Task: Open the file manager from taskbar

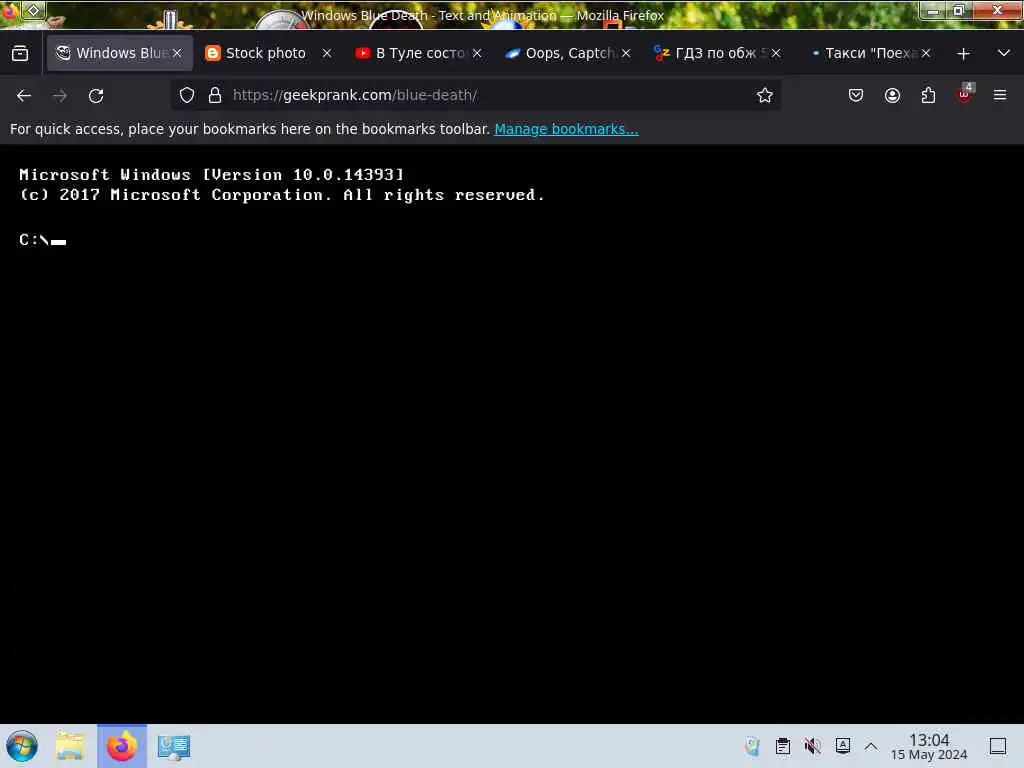Action: (x=70, y=746)
